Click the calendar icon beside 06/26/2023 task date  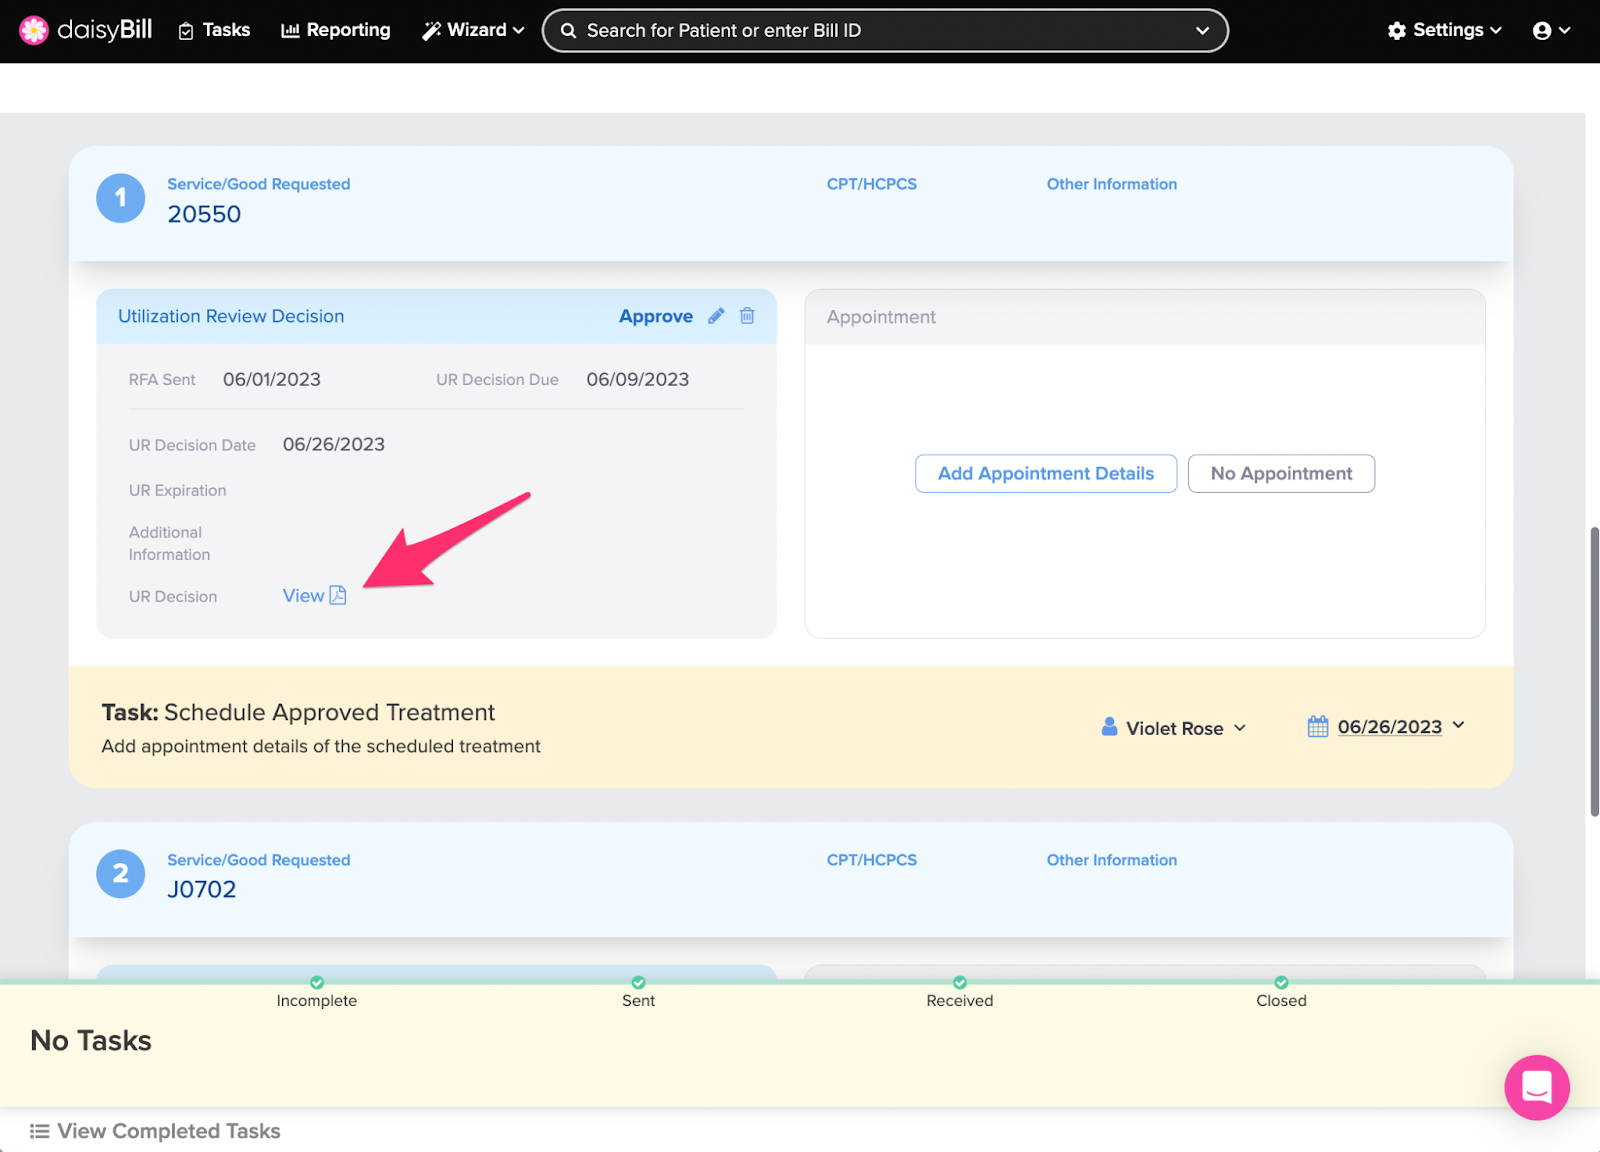(1318, 727)
